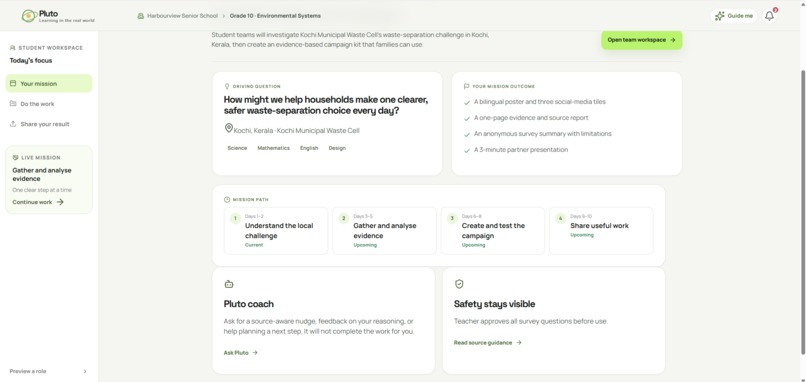Image resolution: width=806 pixels, height=382 pixels.
Task: Click the page vertical scrollbar
Action: click(x=803, y=211)
